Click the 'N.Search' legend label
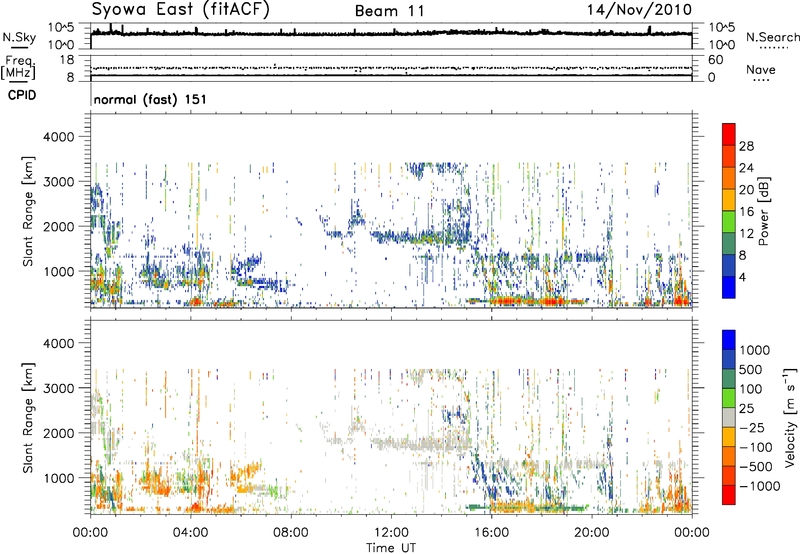Viewport: 800px width, 554px height. pos(773,37)
